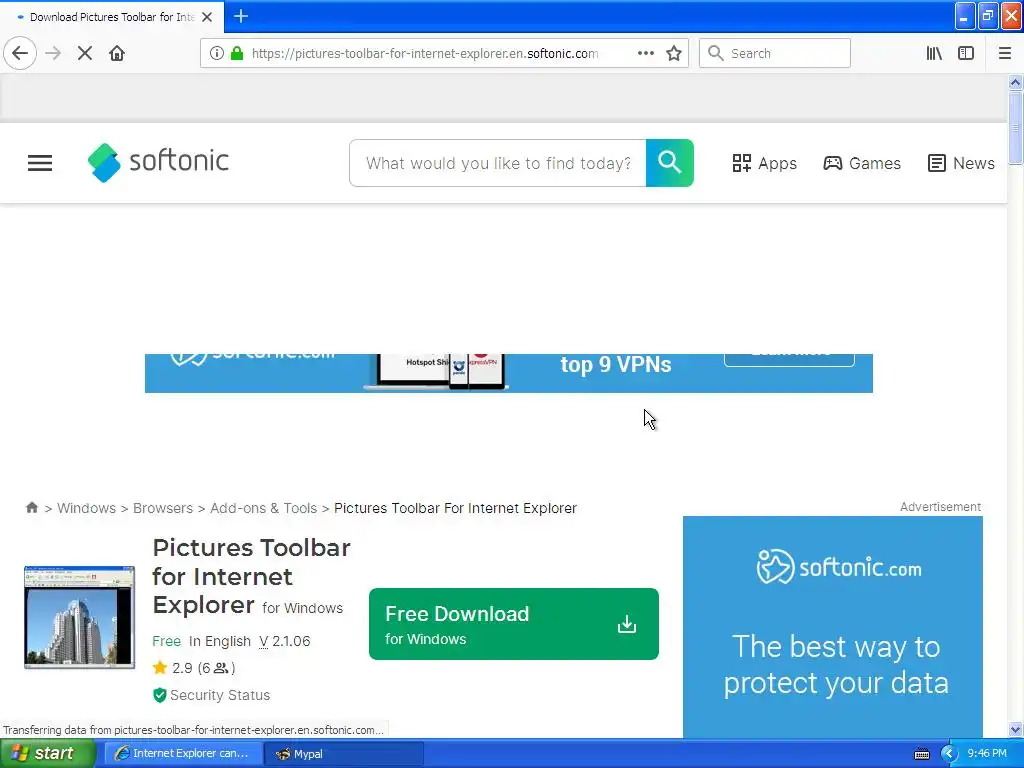Open the browser hamburger menu
Screen dimensions: 1024x768
[1004, 53]
